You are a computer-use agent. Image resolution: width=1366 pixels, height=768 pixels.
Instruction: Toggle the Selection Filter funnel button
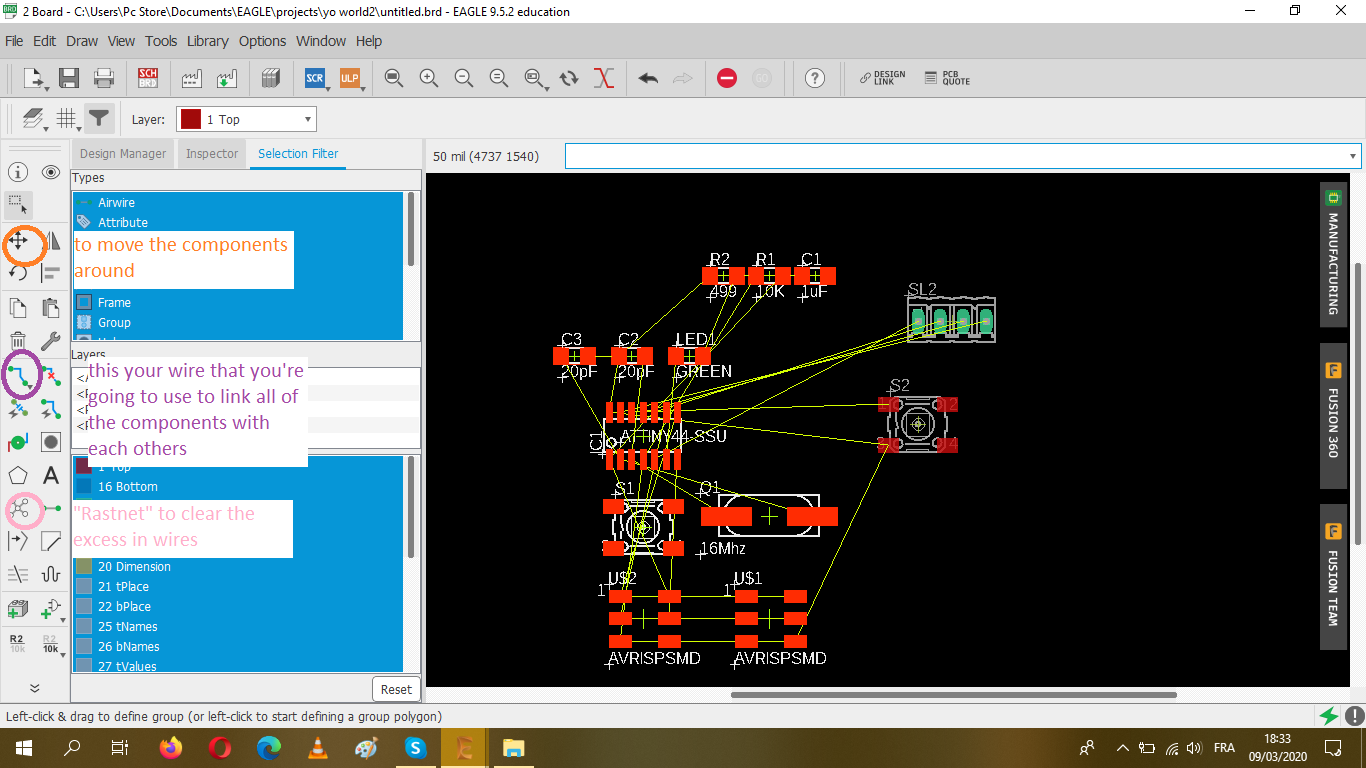99,119
